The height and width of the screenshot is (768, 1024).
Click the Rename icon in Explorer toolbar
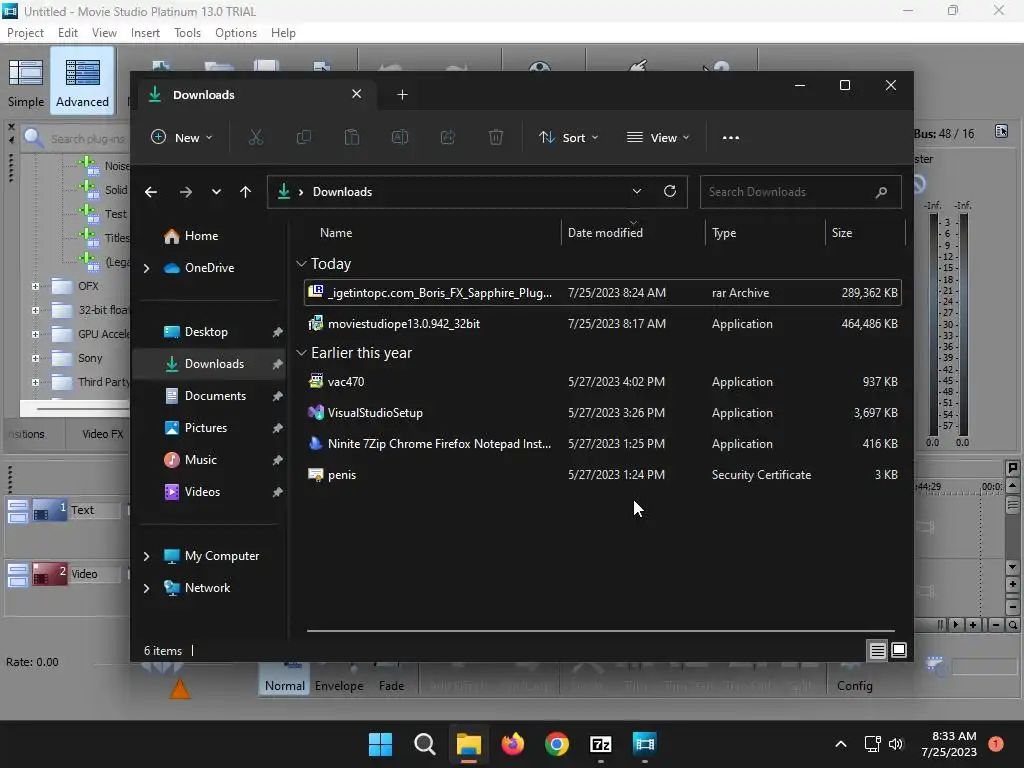tap(400, 137)
